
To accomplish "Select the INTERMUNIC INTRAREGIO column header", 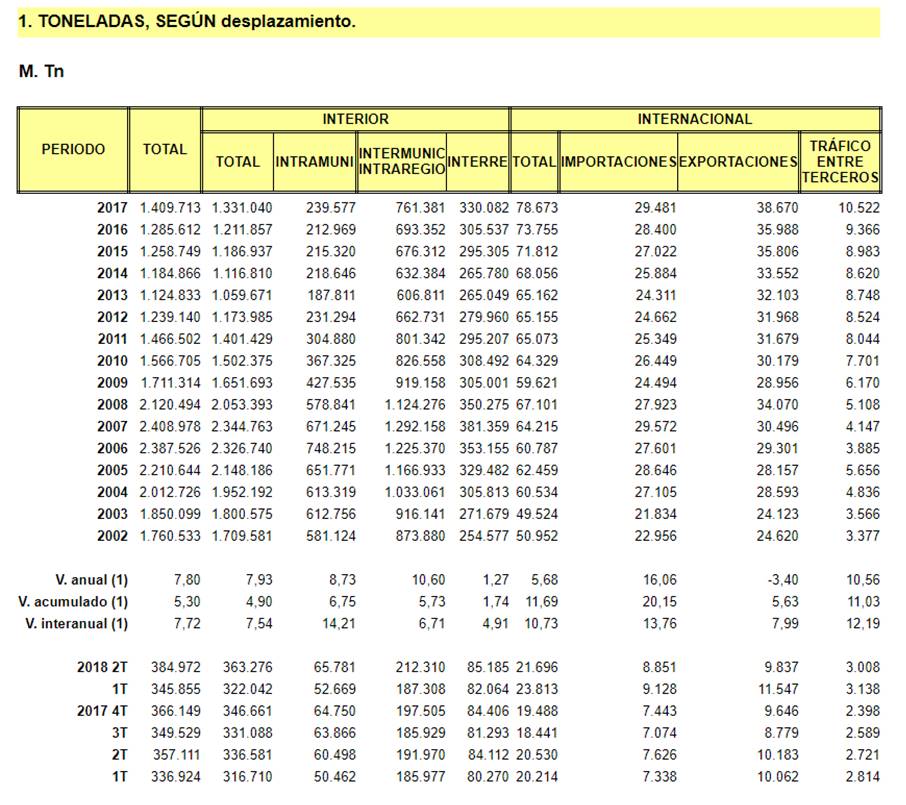I will pos(401,161).
